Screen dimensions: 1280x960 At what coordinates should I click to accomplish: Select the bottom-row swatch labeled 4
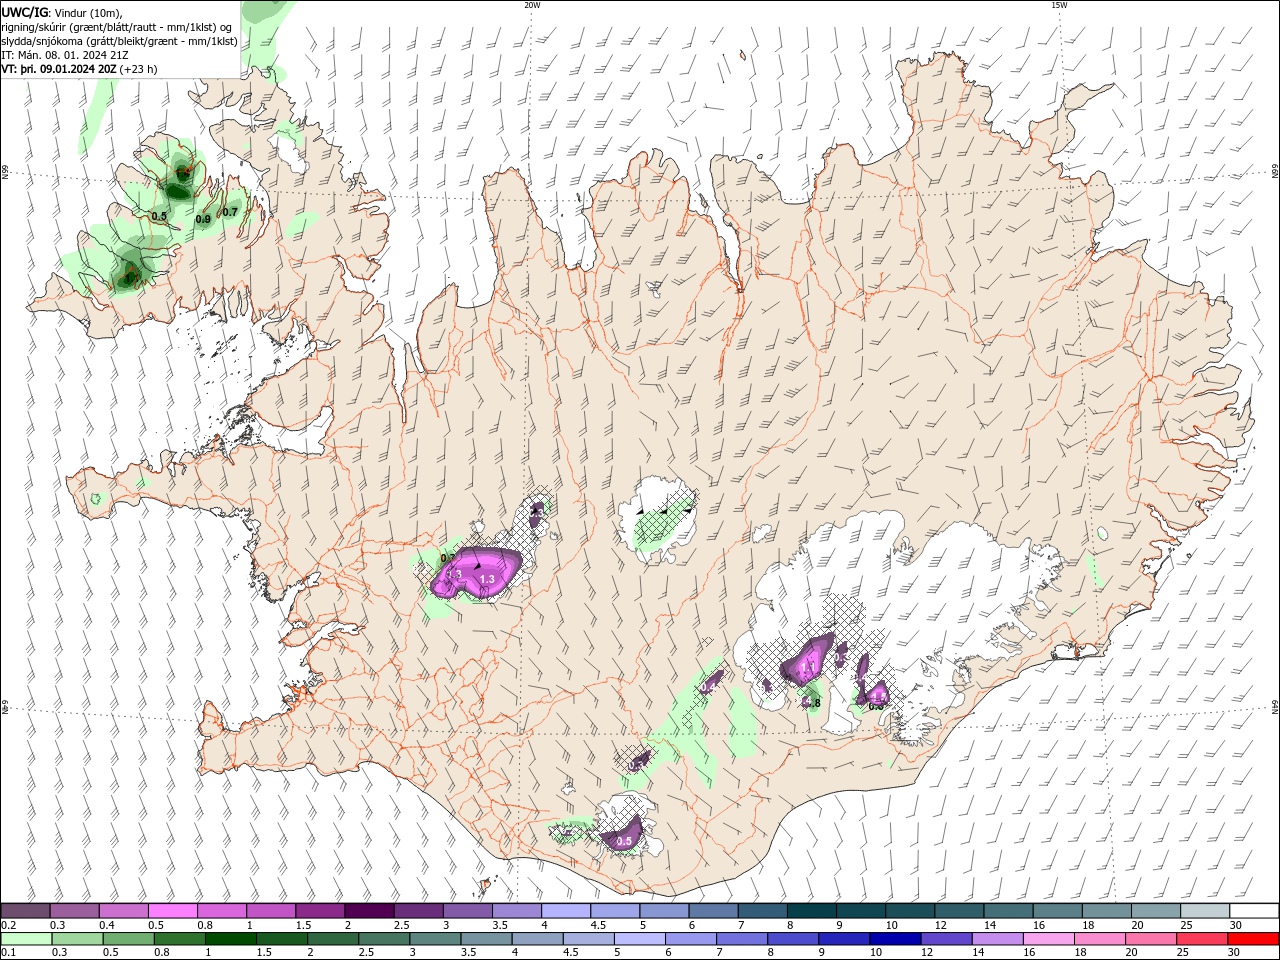pos(538,939)
